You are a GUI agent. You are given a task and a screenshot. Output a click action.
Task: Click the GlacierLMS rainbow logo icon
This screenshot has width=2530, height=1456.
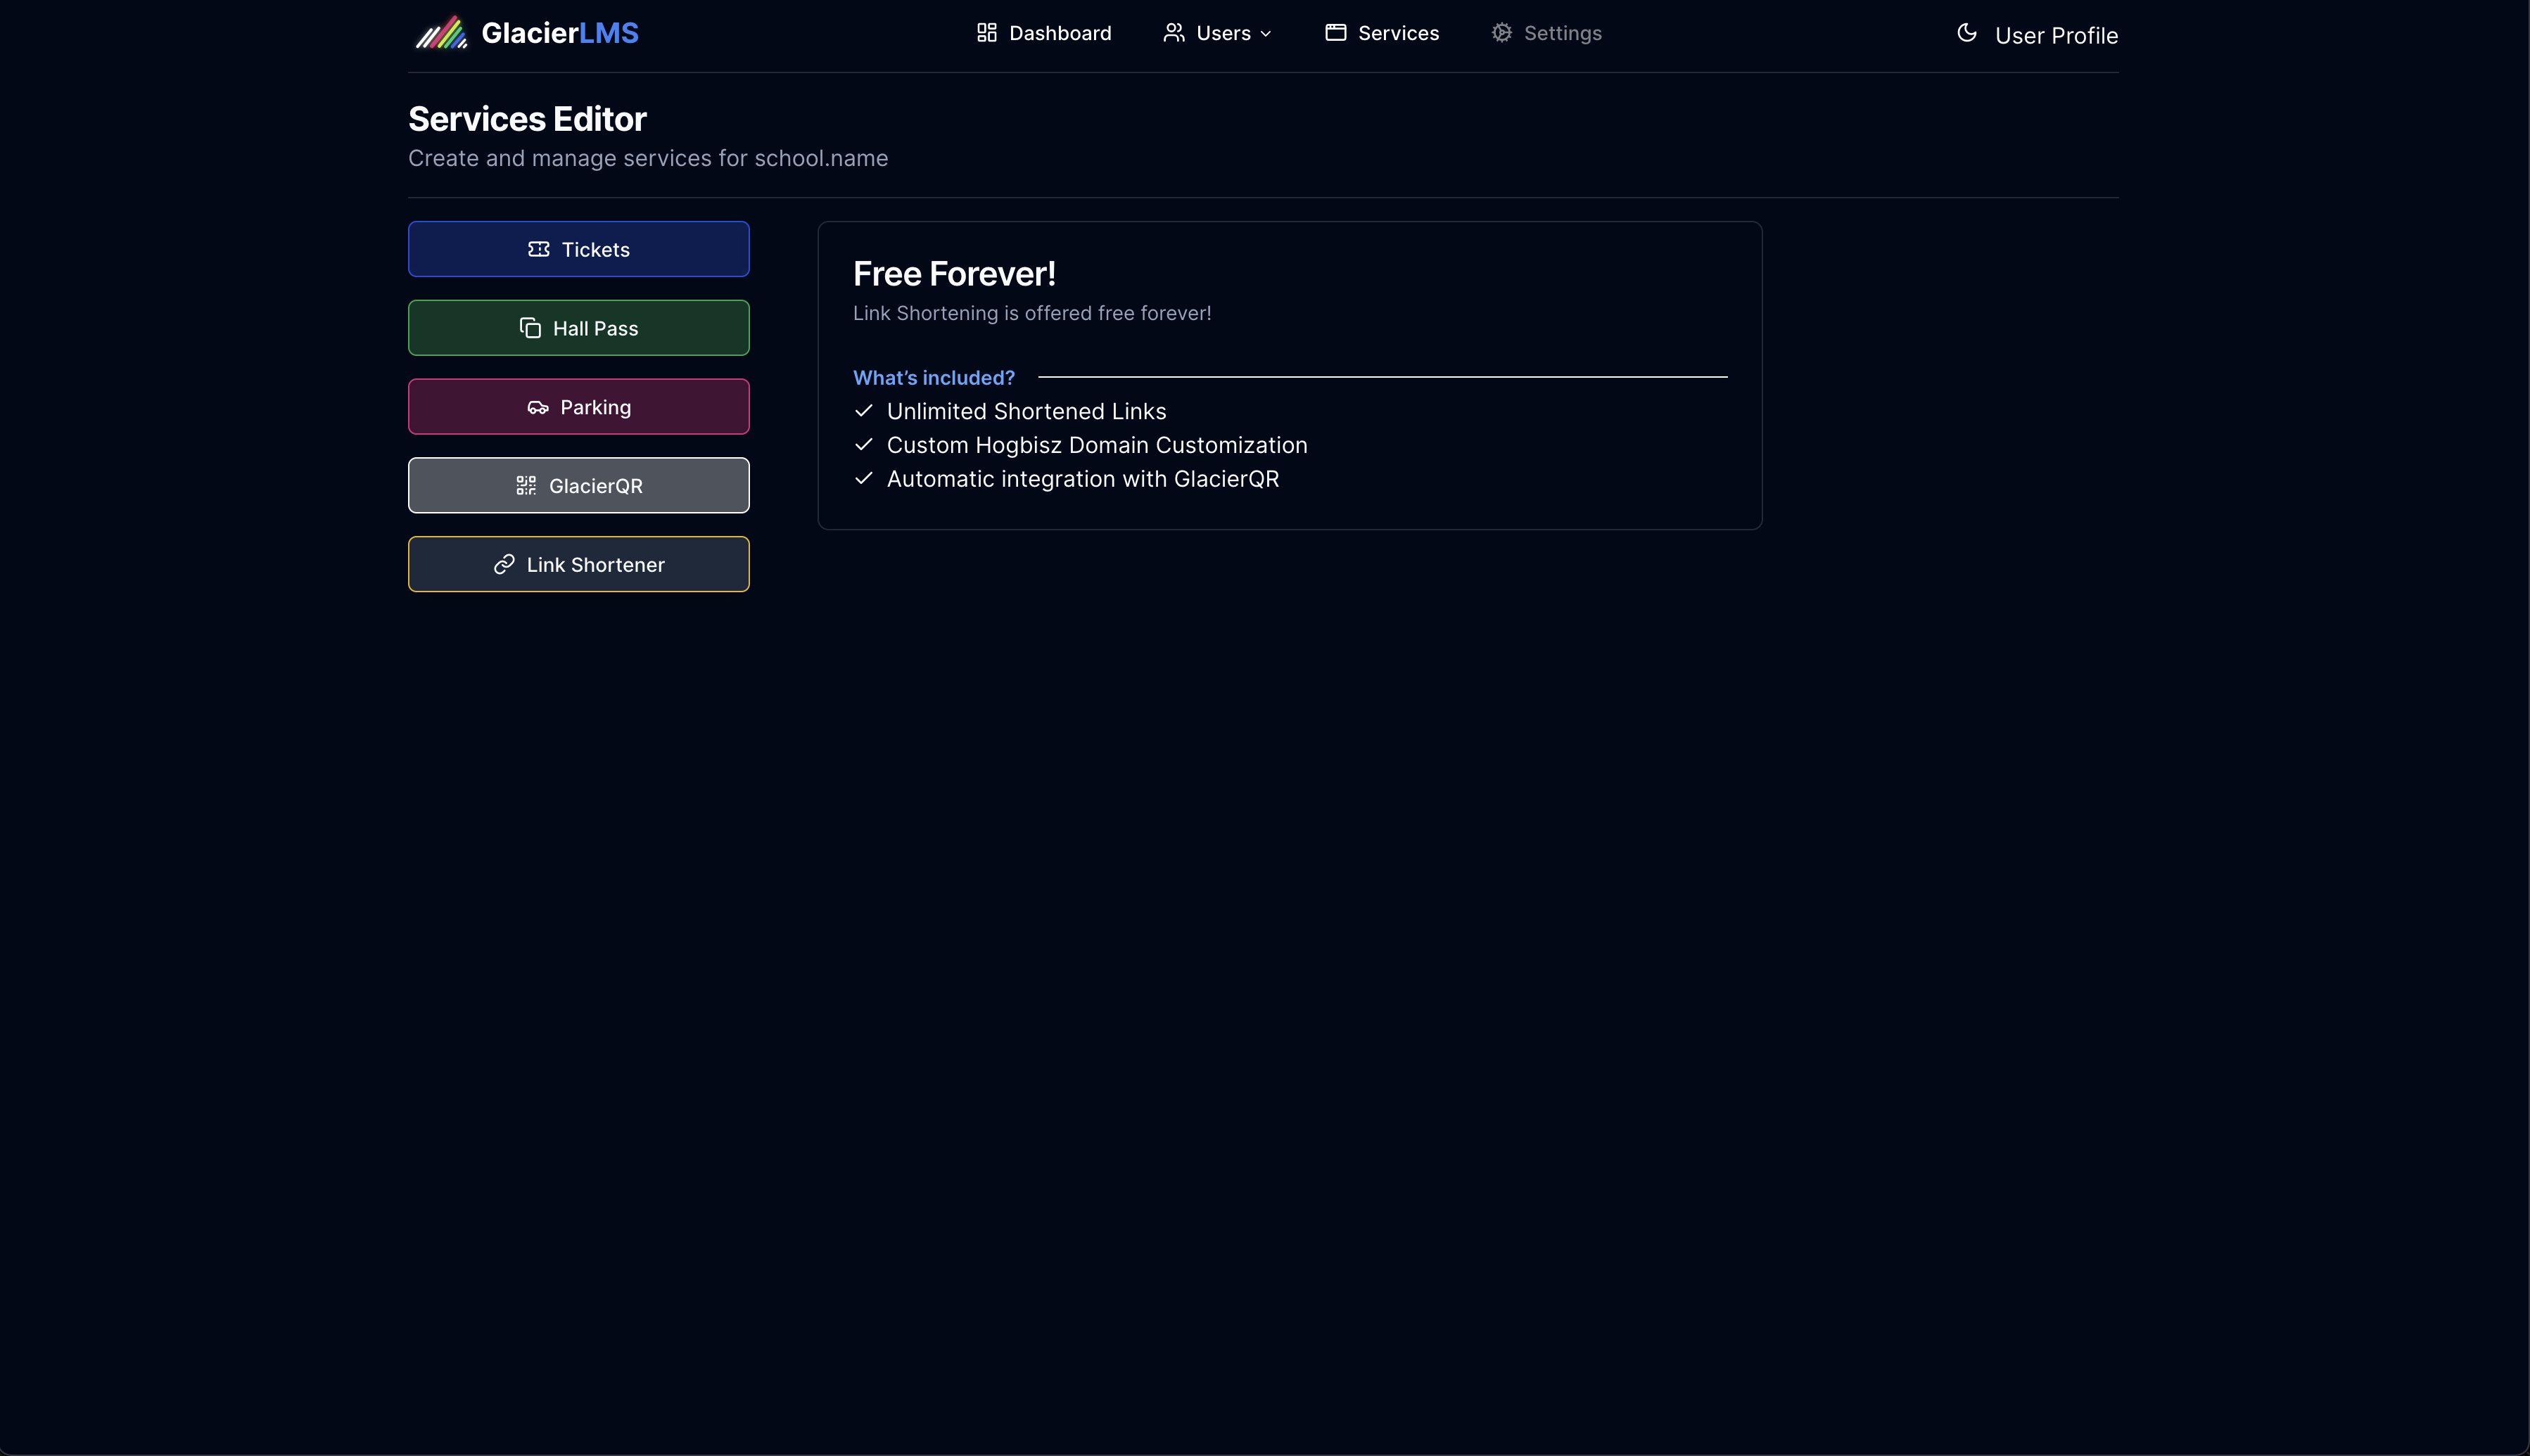pyautogui.click(x=441, y=33)
